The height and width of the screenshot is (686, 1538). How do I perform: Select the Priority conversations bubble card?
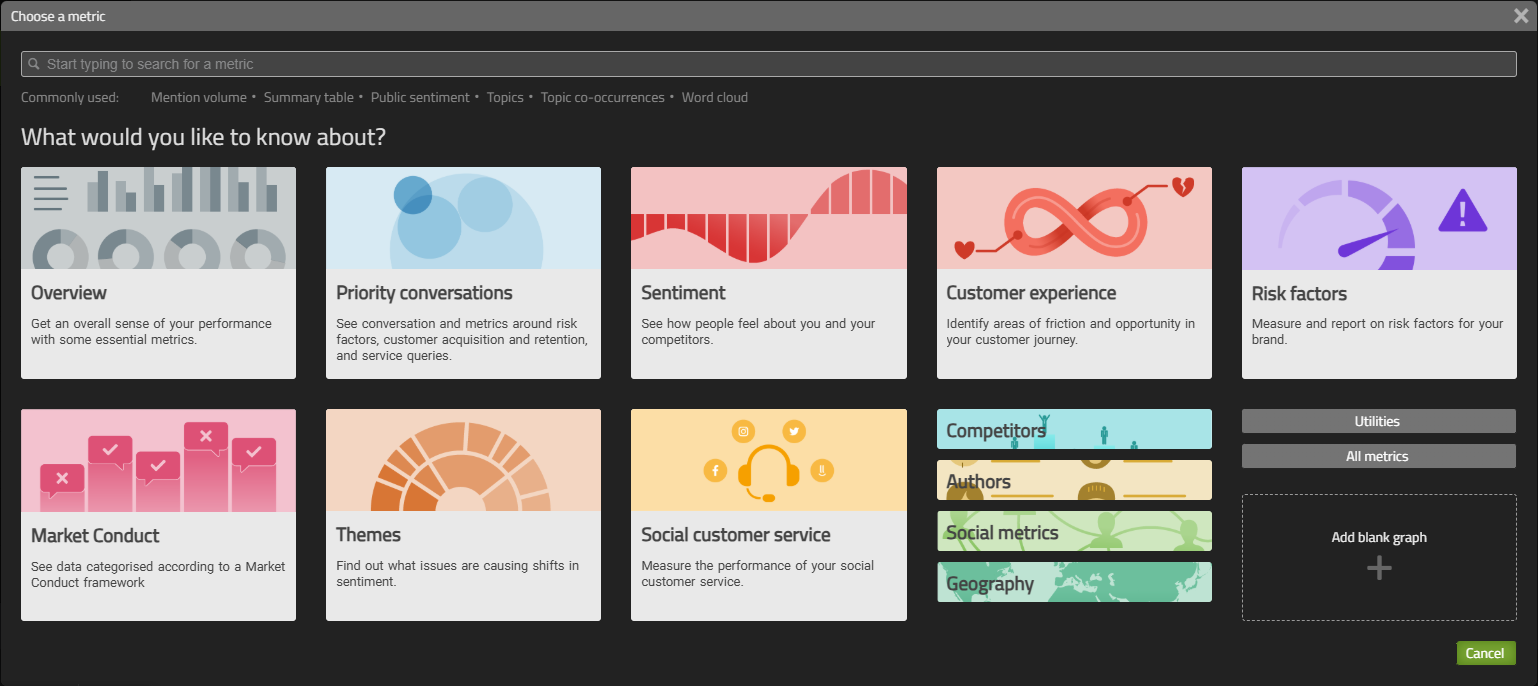coord(463,273)
